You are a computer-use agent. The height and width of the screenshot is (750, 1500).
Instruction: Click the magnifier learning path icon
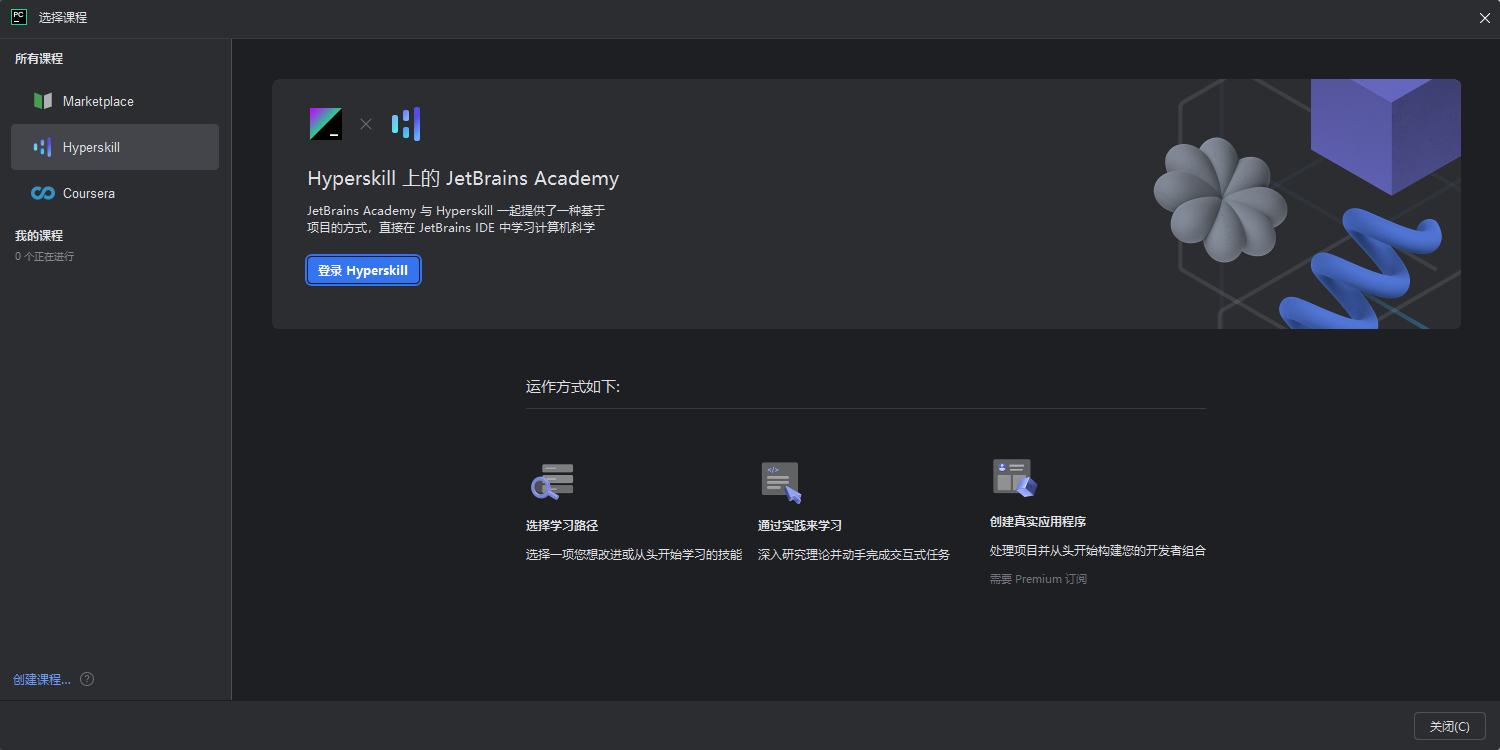551,481
